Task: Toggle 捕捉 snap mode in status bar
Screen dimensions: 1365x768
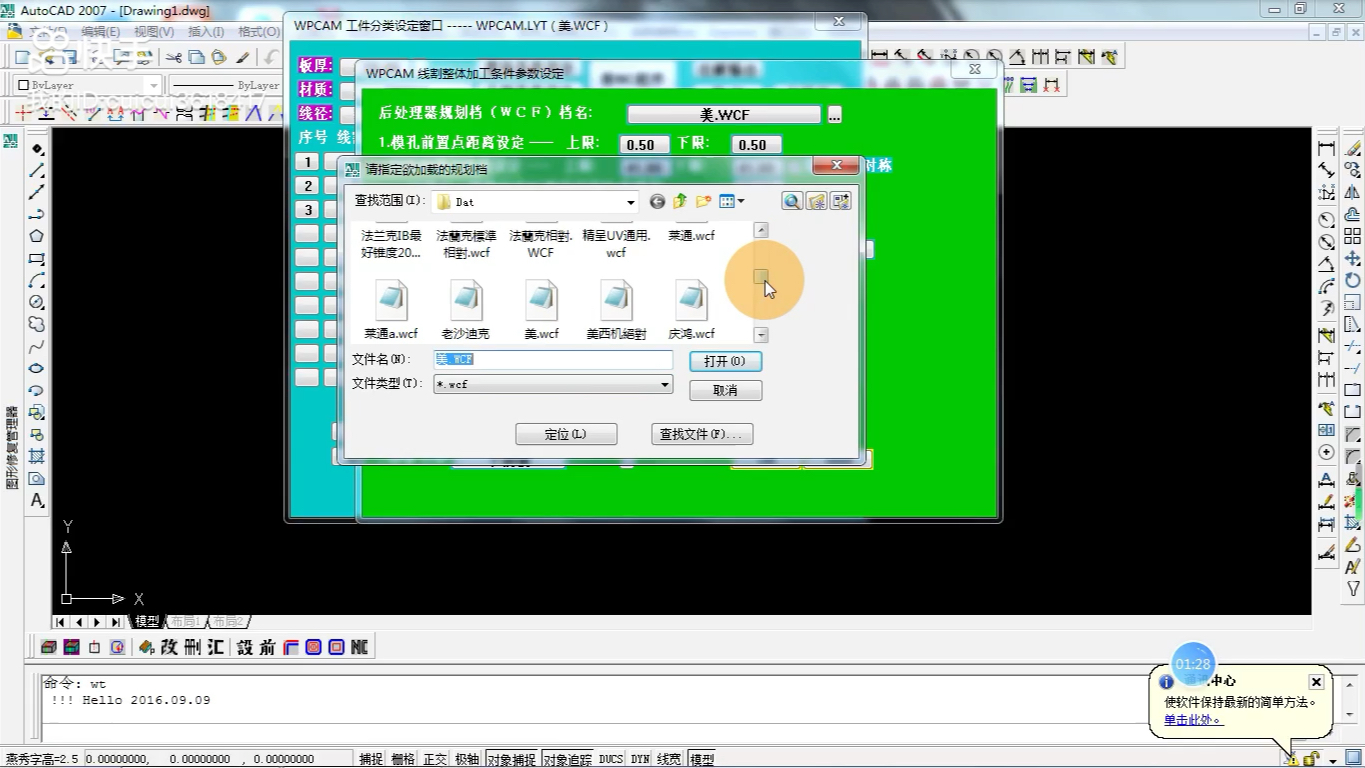Action: (x=371, y=760)
